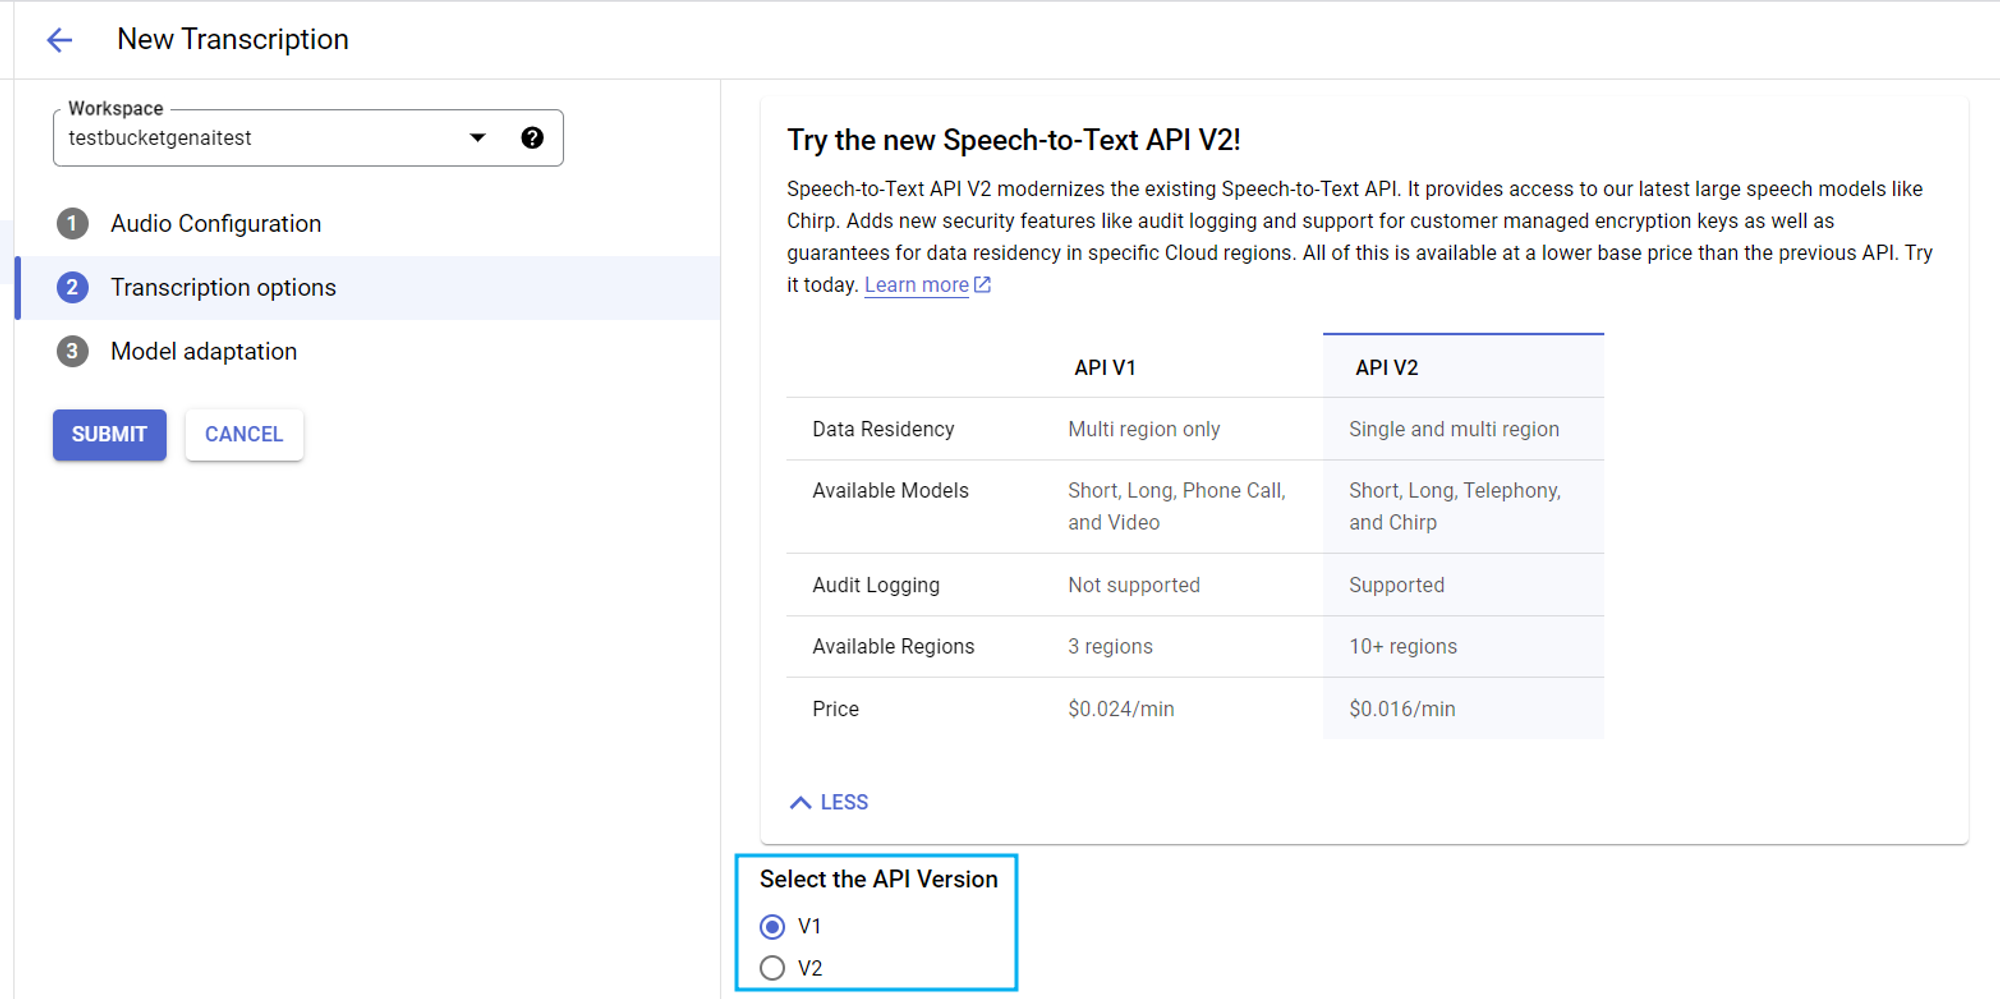The image size is (2000, 999).
Task: Go back using the left arrow icon
Action: tap(60, 40)
